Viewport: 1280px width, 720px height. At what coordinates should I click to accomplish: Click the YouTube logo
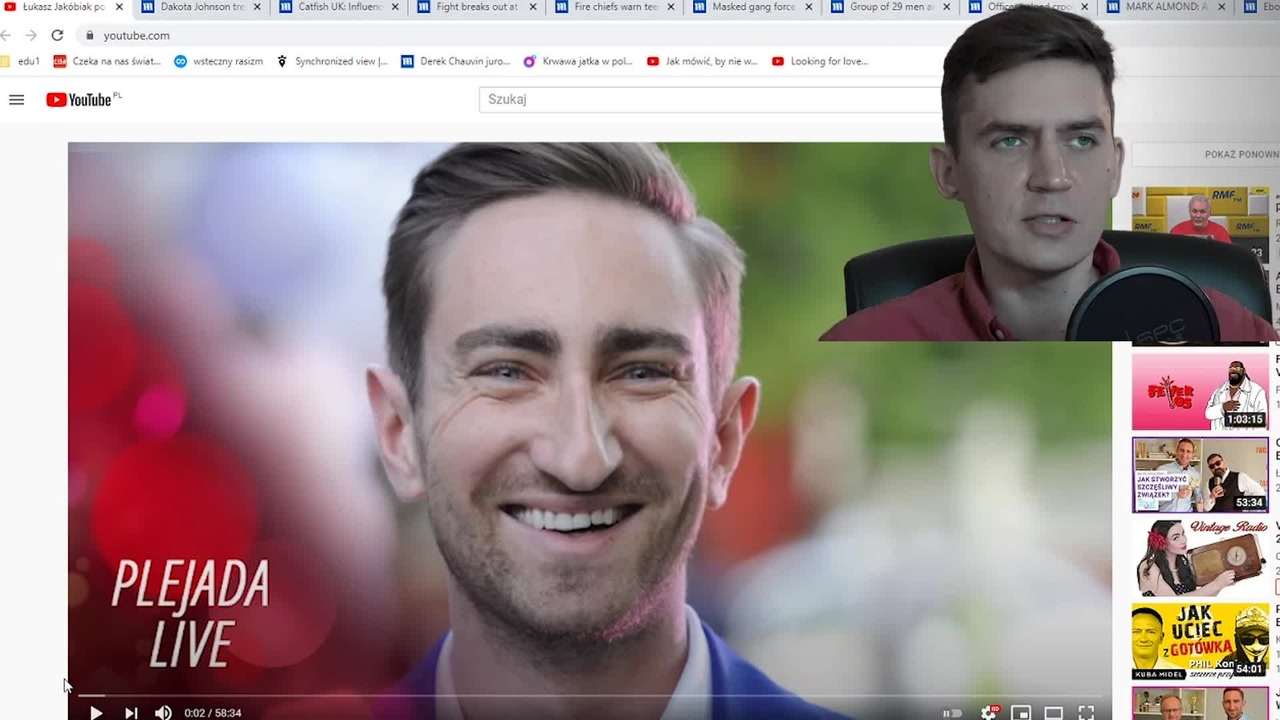(x=84, y=99)
